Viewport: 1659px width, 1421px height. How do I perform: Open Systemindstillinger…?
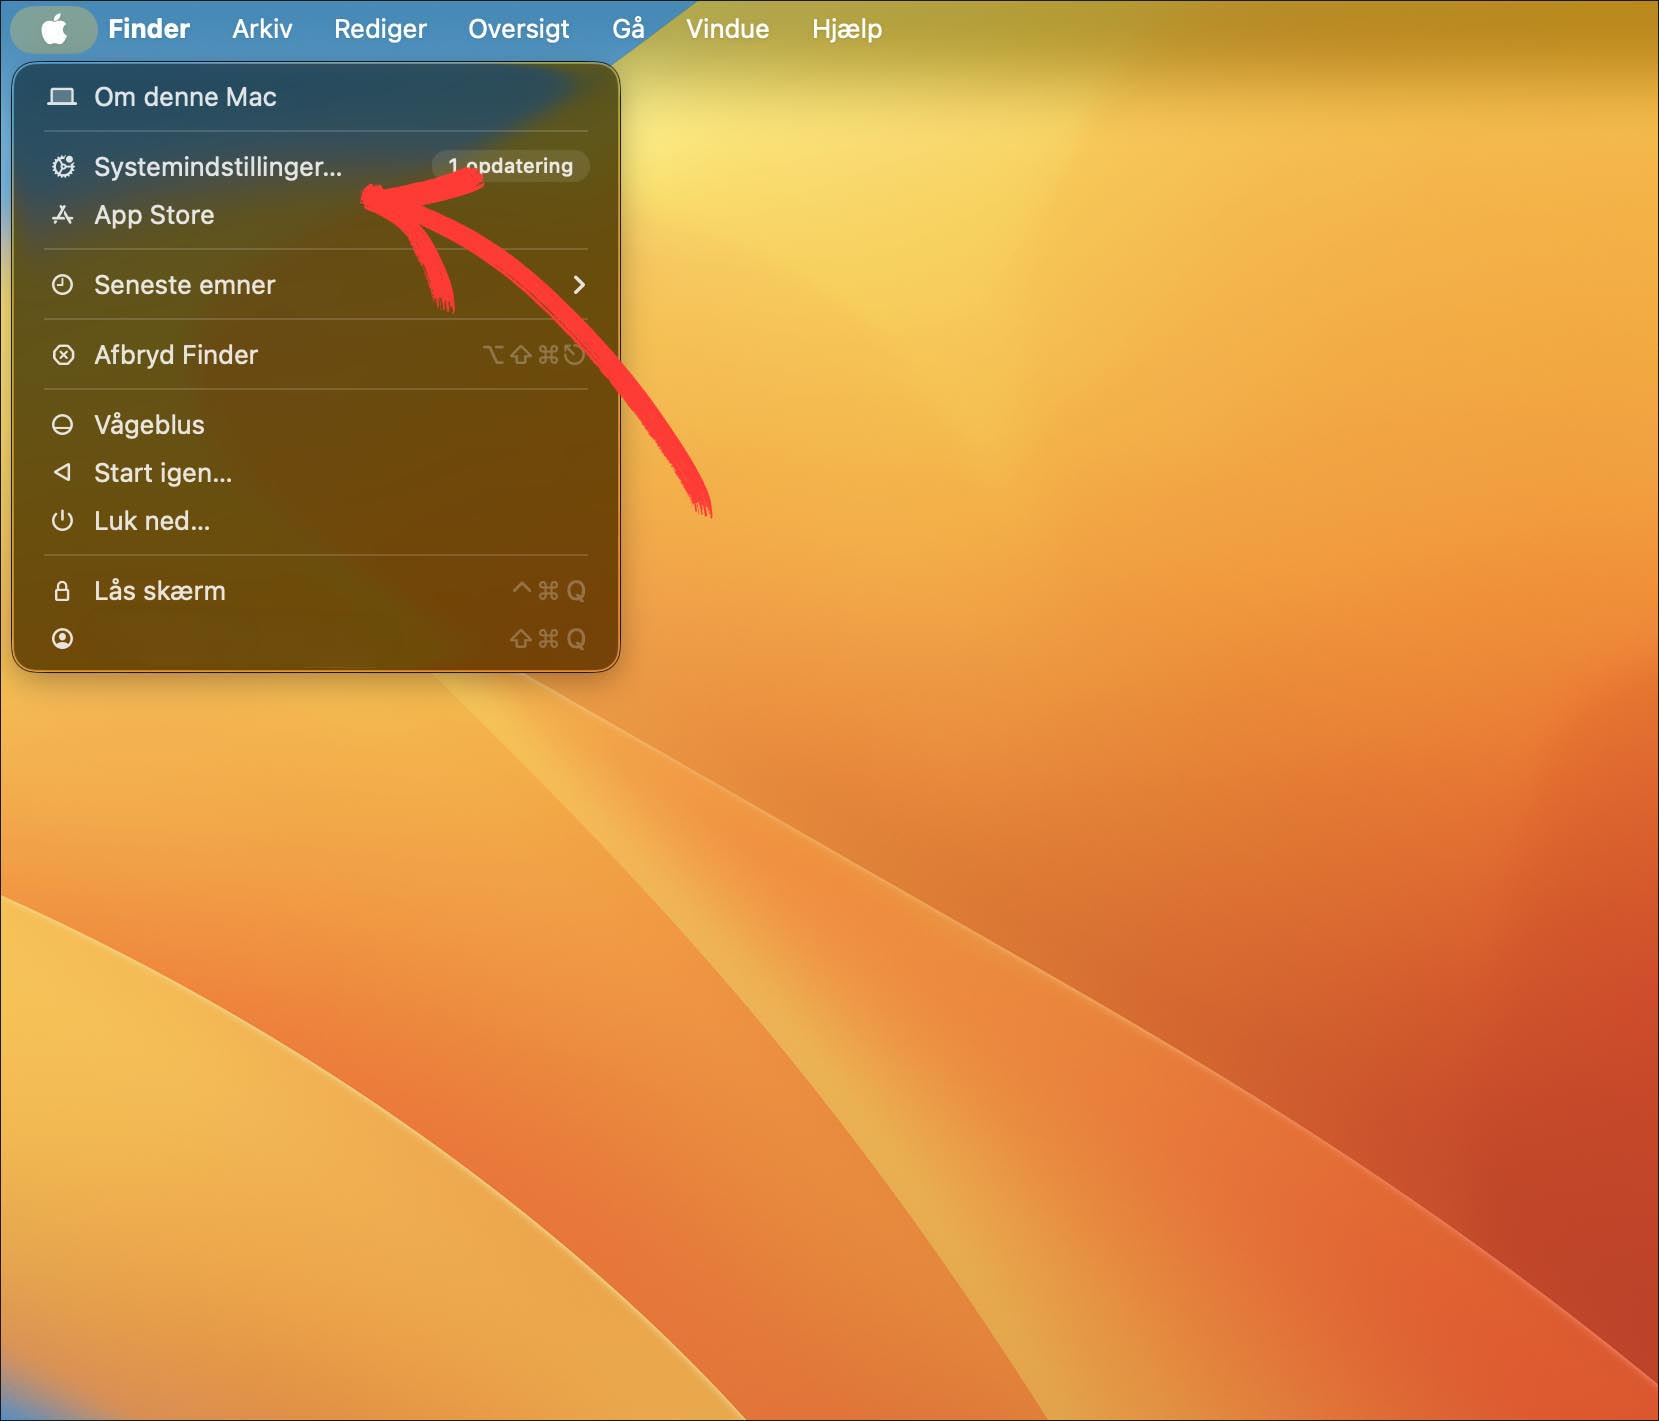[x=316, y=166]
